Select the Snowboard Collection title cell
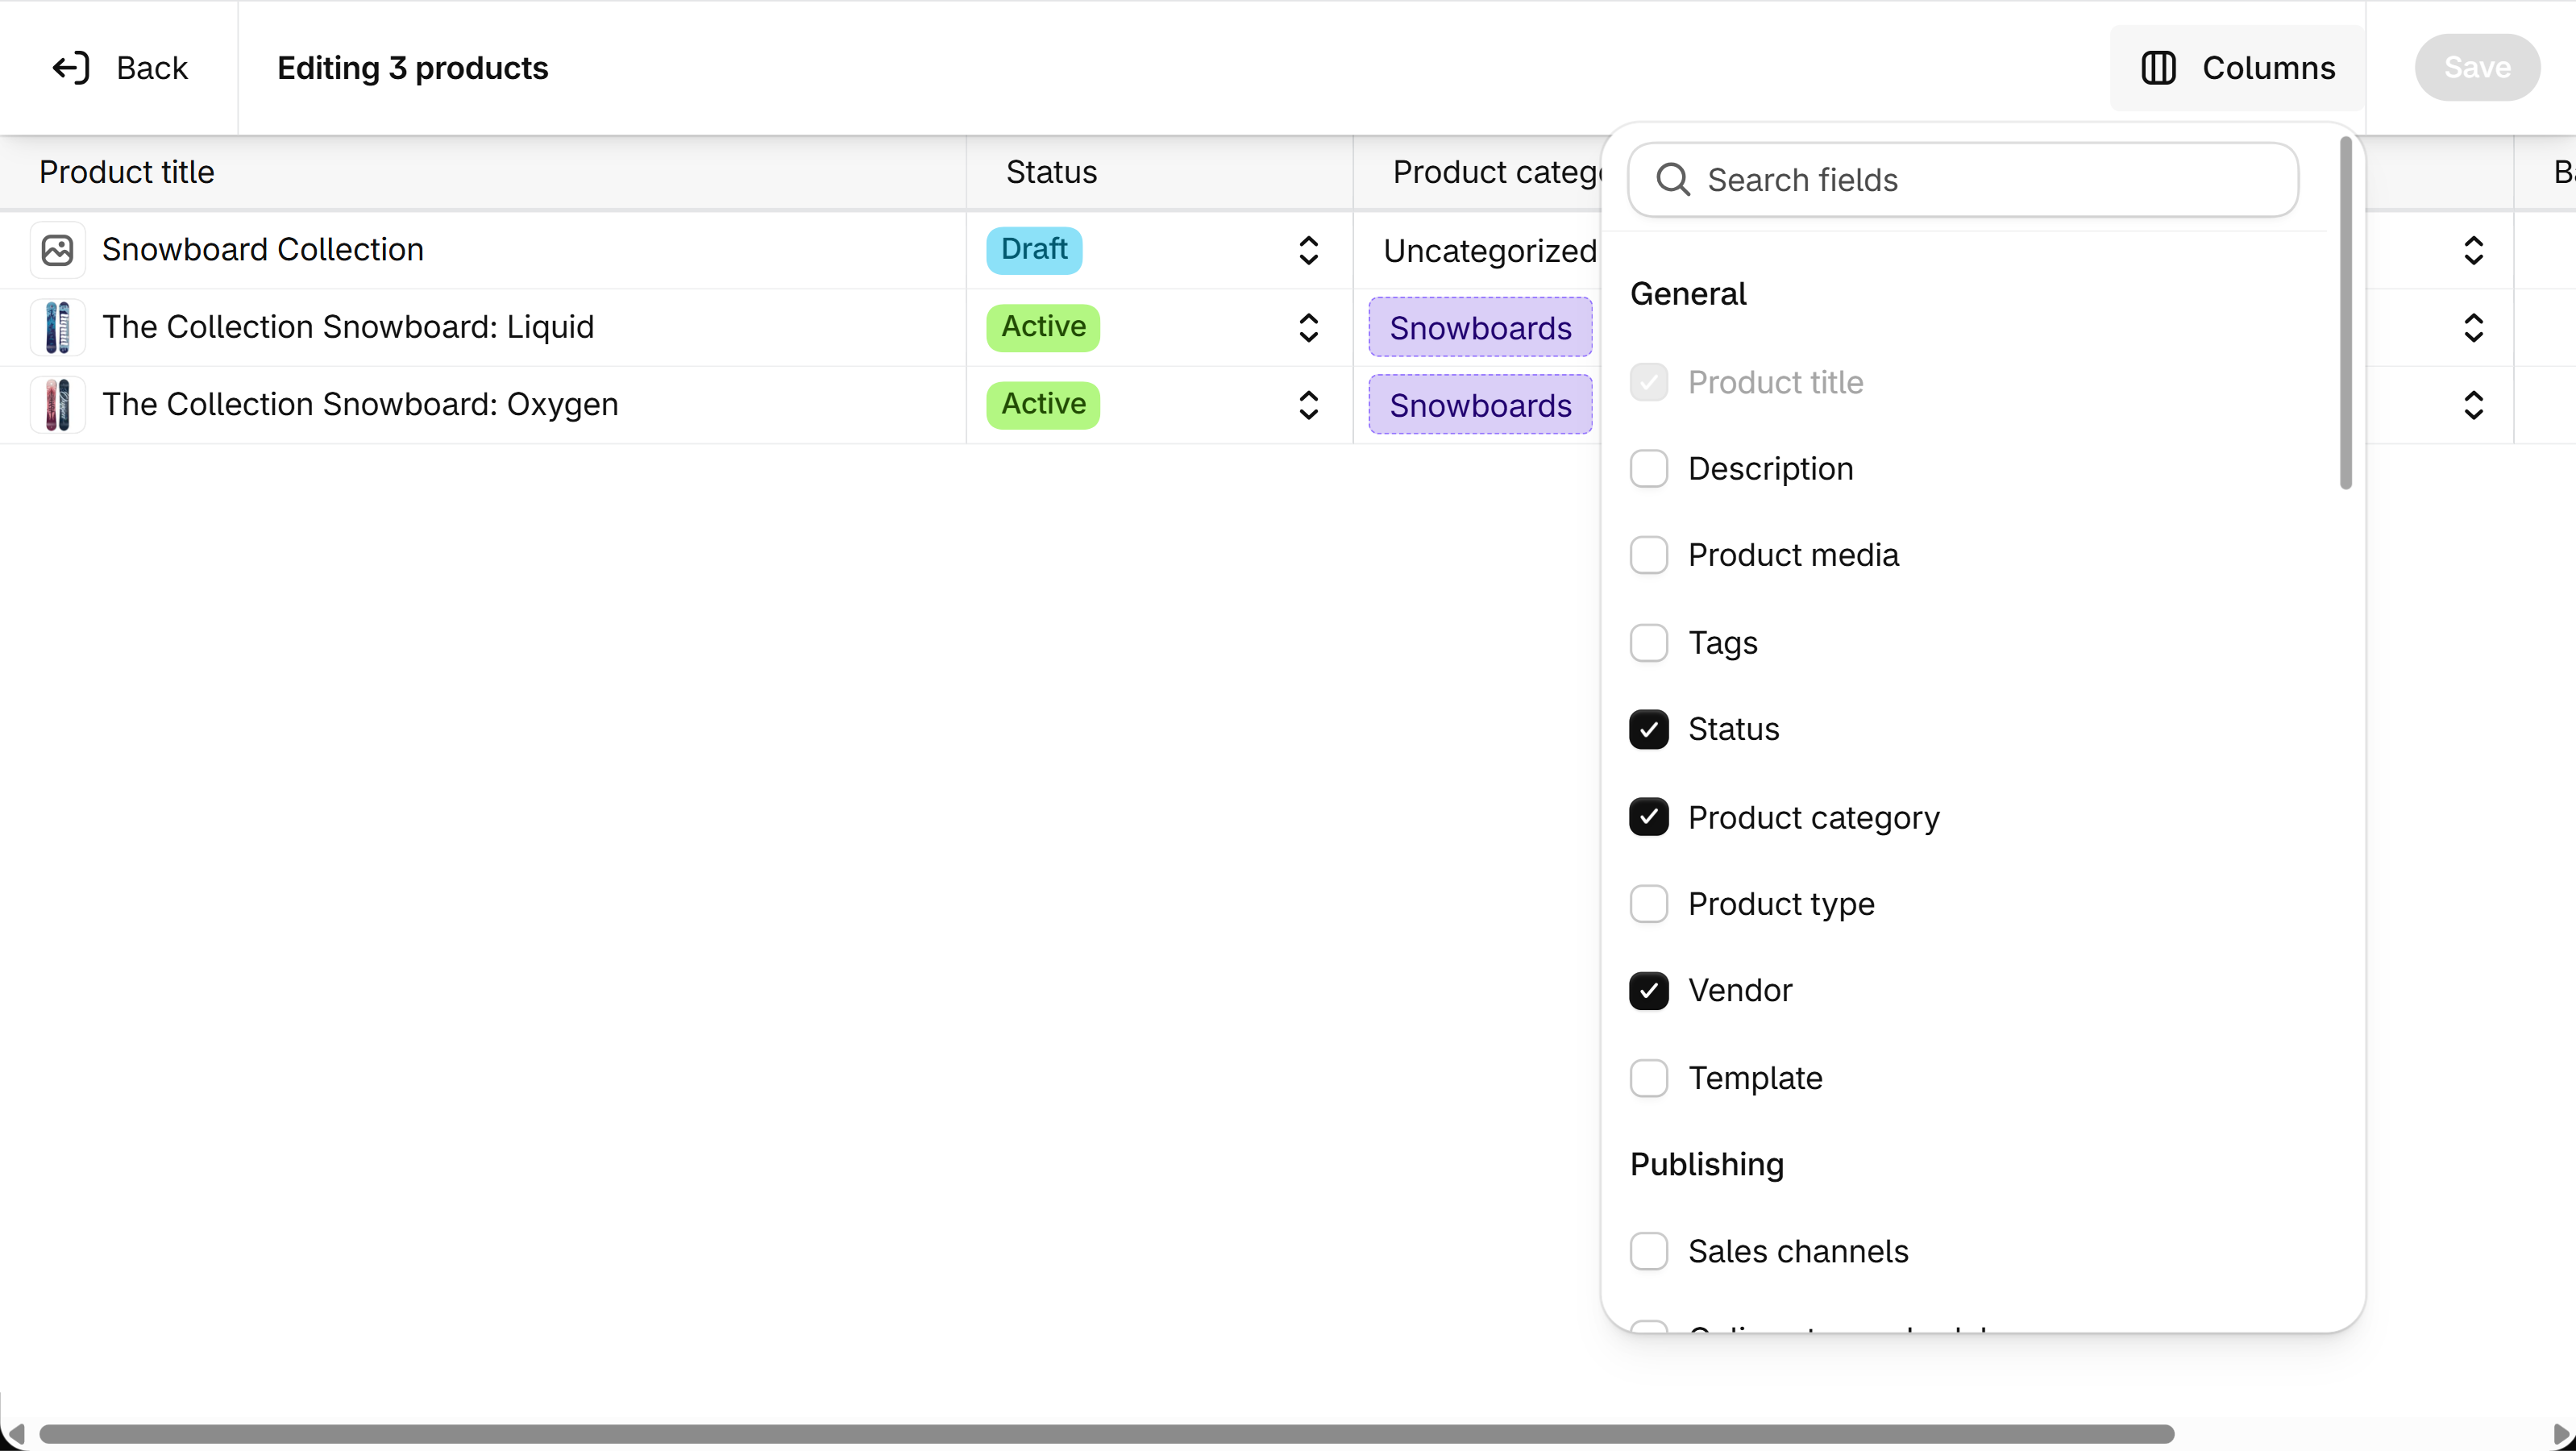This screenshot has height=1451, width=2576. 483,250
